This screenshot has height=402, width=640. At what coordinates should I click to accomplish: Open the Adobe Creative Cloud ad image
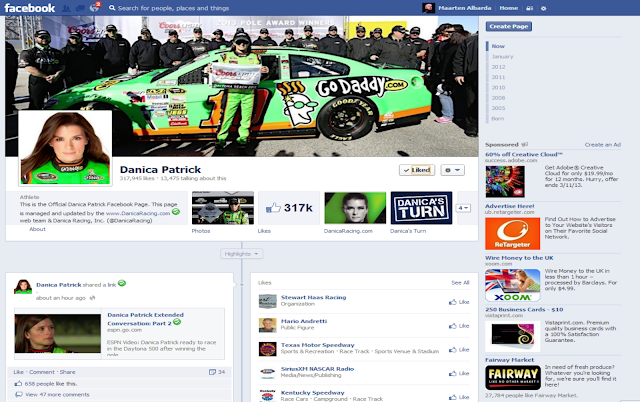coord(505,182)
